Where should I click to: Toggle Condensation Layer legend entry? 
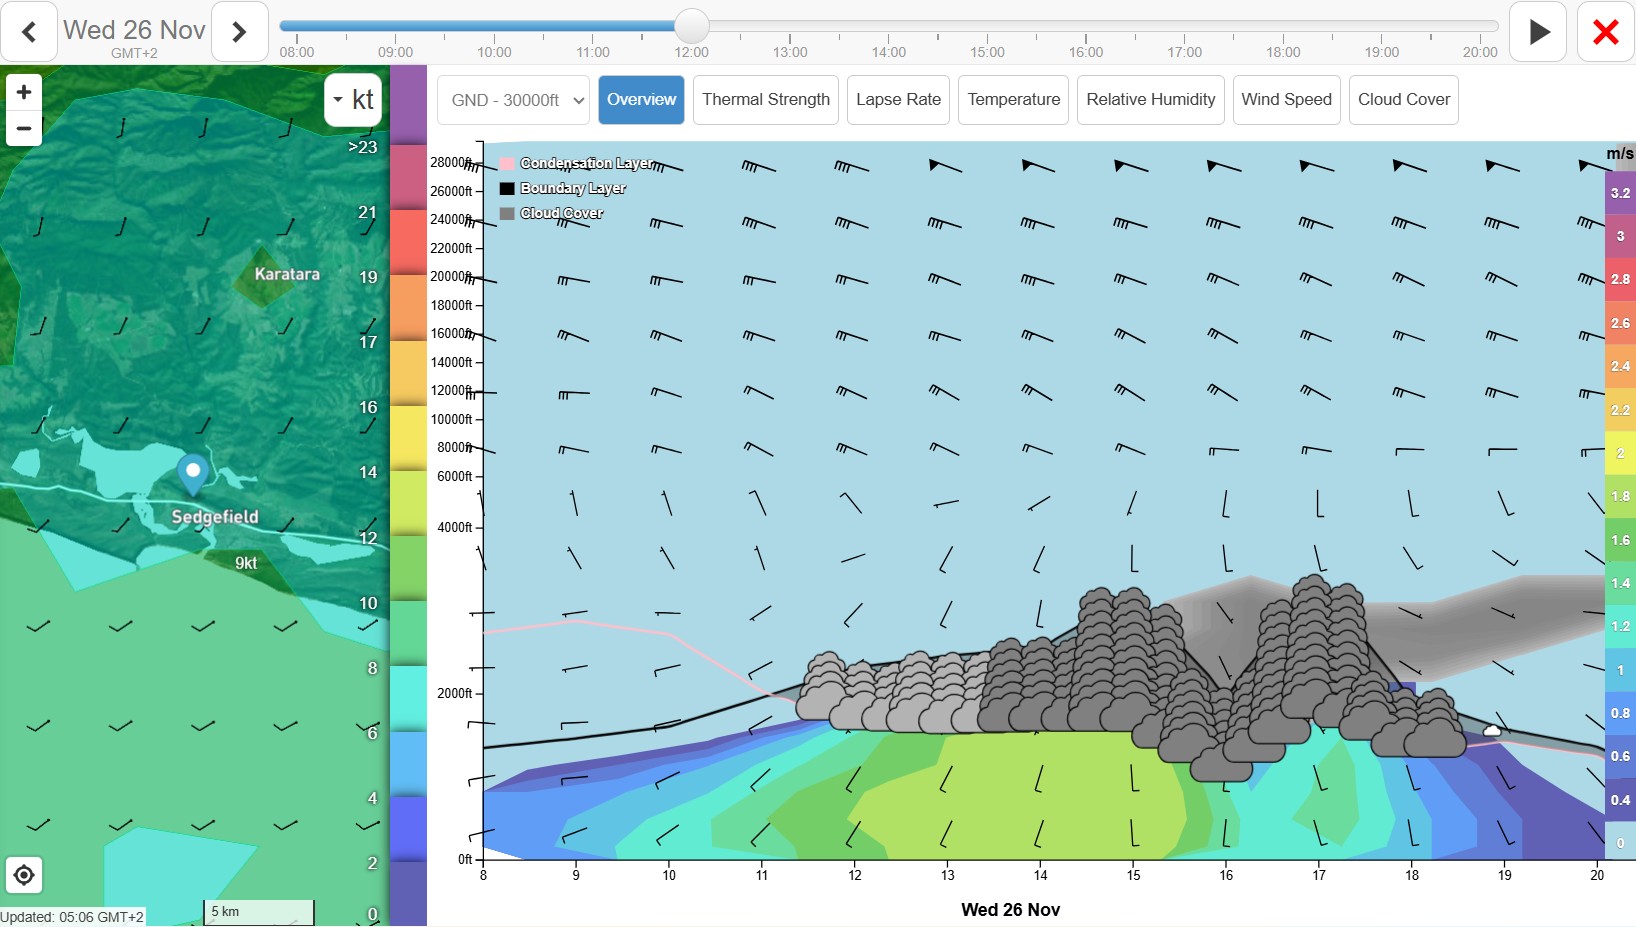(585, 163)
